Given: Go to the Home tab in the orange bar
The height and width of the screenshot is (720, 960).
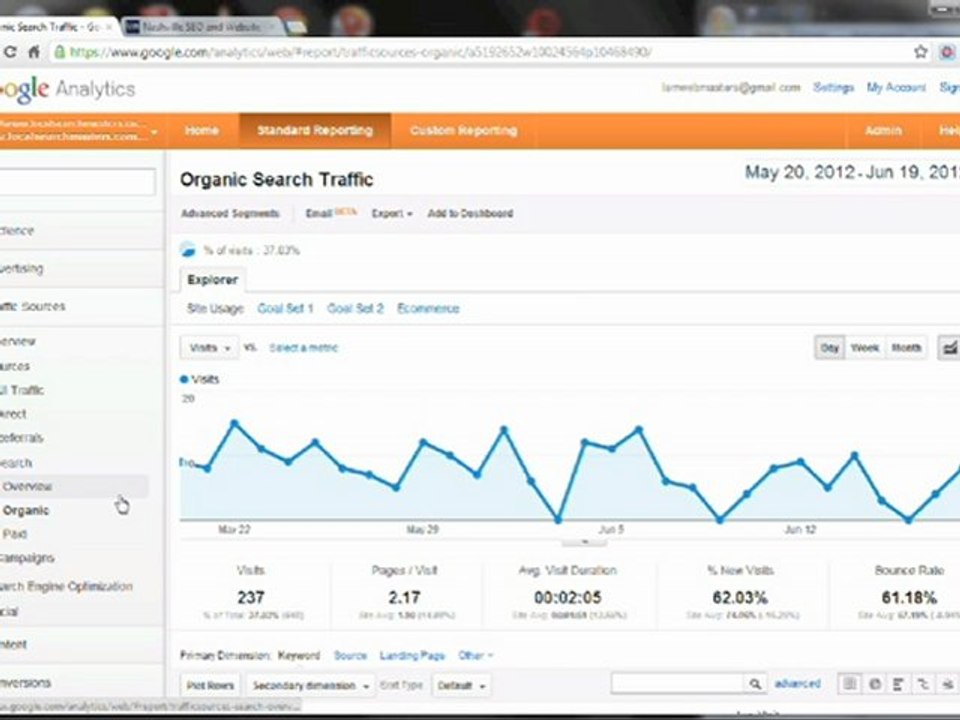Looking at the screenshot, I should click(x=201, y=130).
